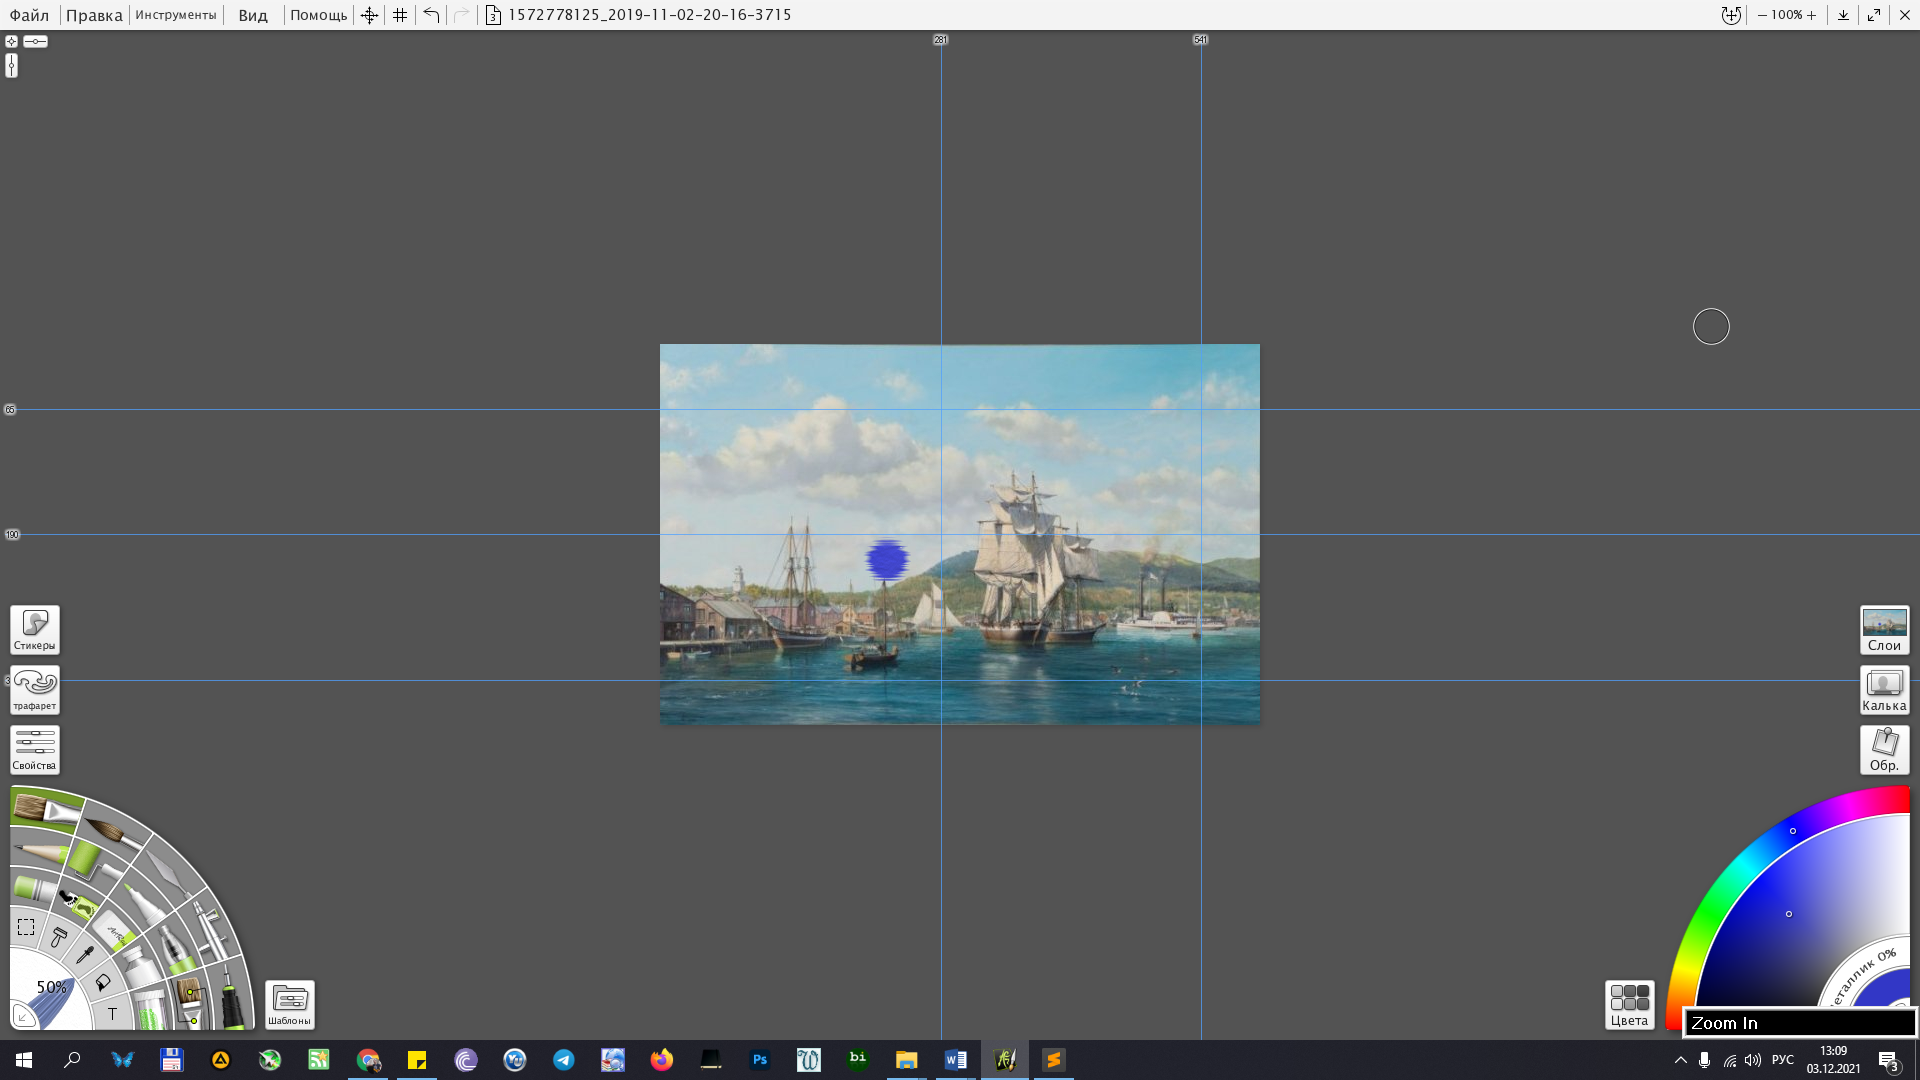This screenshot has height=1080, width=1920.
Task: Open the Инструменты menu
Action: coord(176,15)
